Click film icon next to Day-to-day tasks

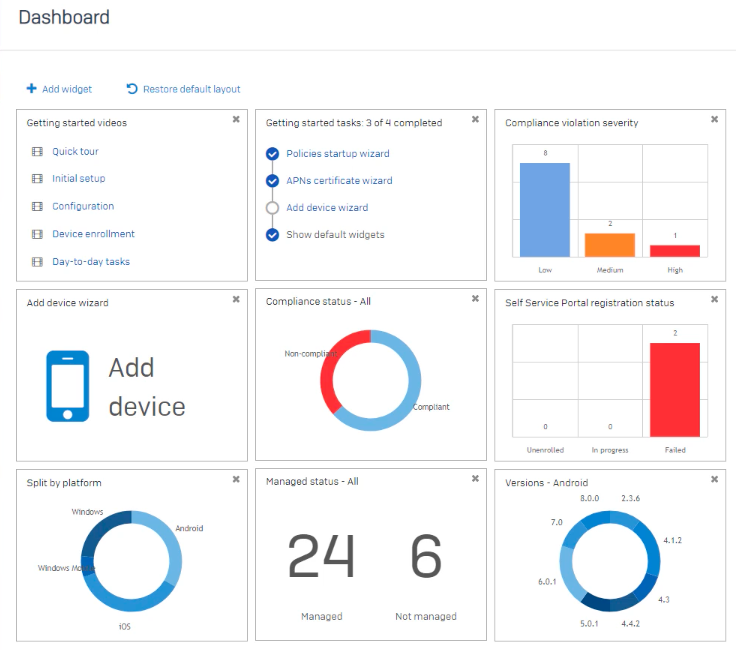(37, 261)
